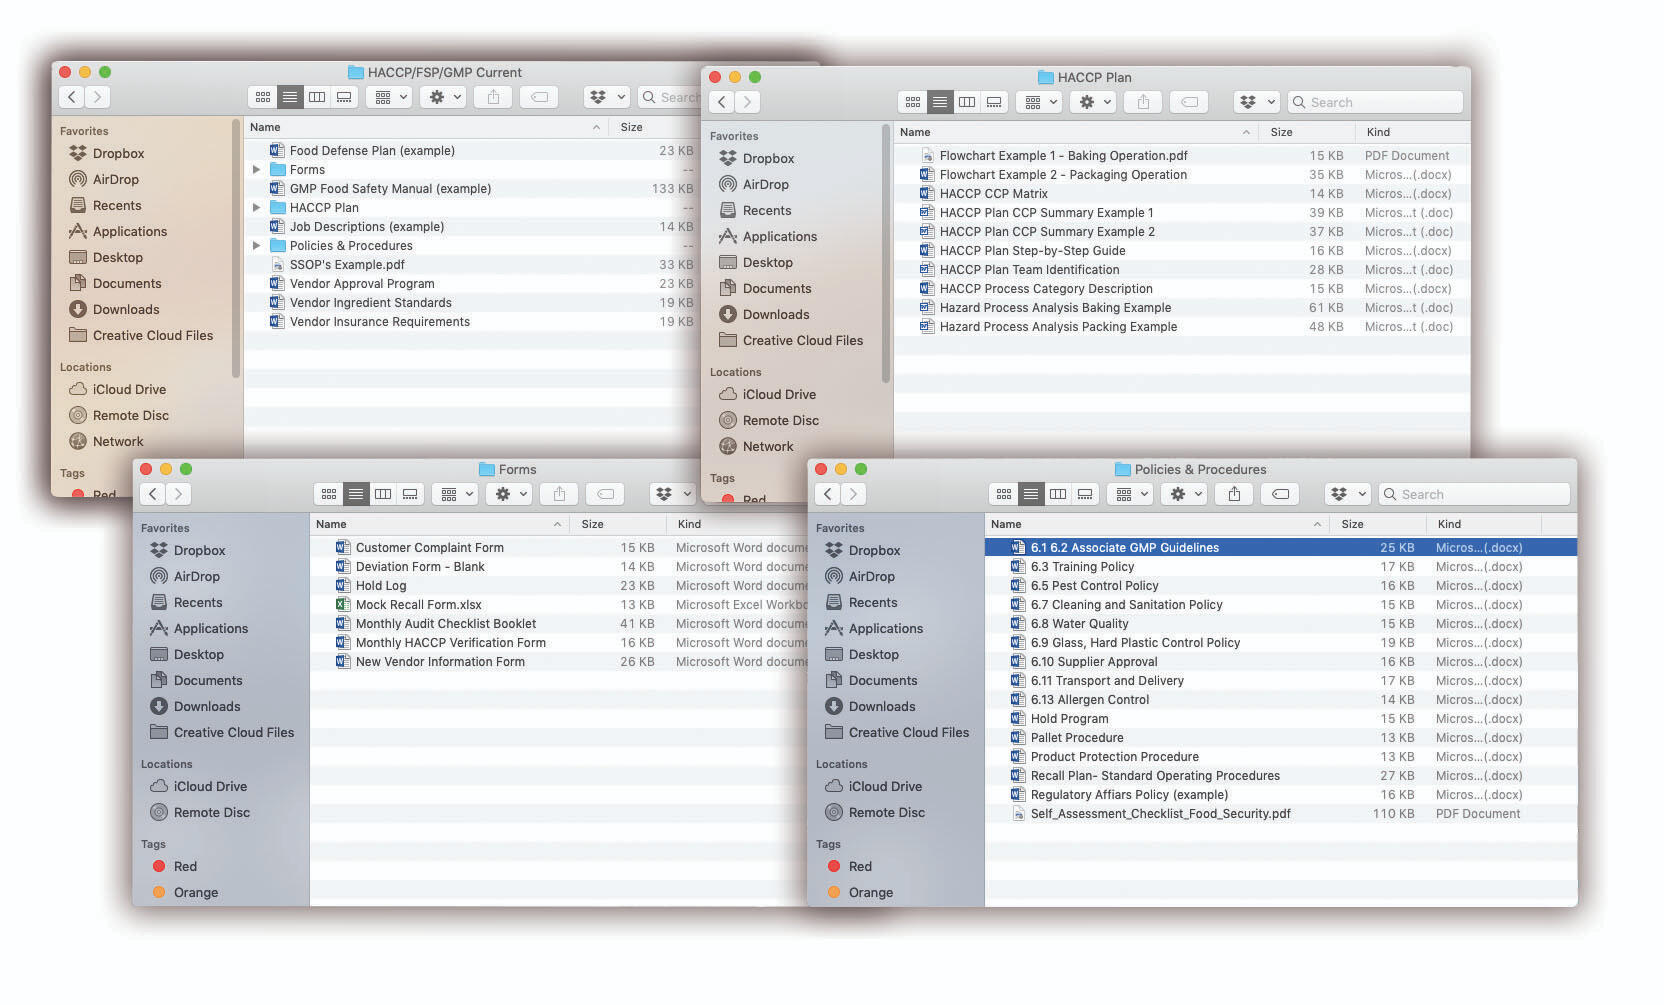Switch Policies & Procedures window to gallery view
This screenshot has width=1664, height=1005.
(x=1085, y=494)
